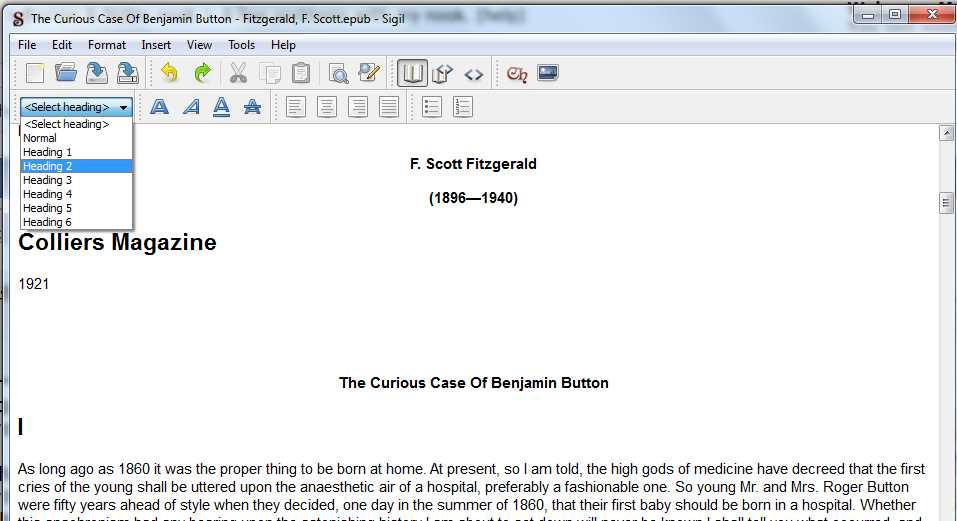
Task: Toggle underline formatting
Action: coord(222,107)
